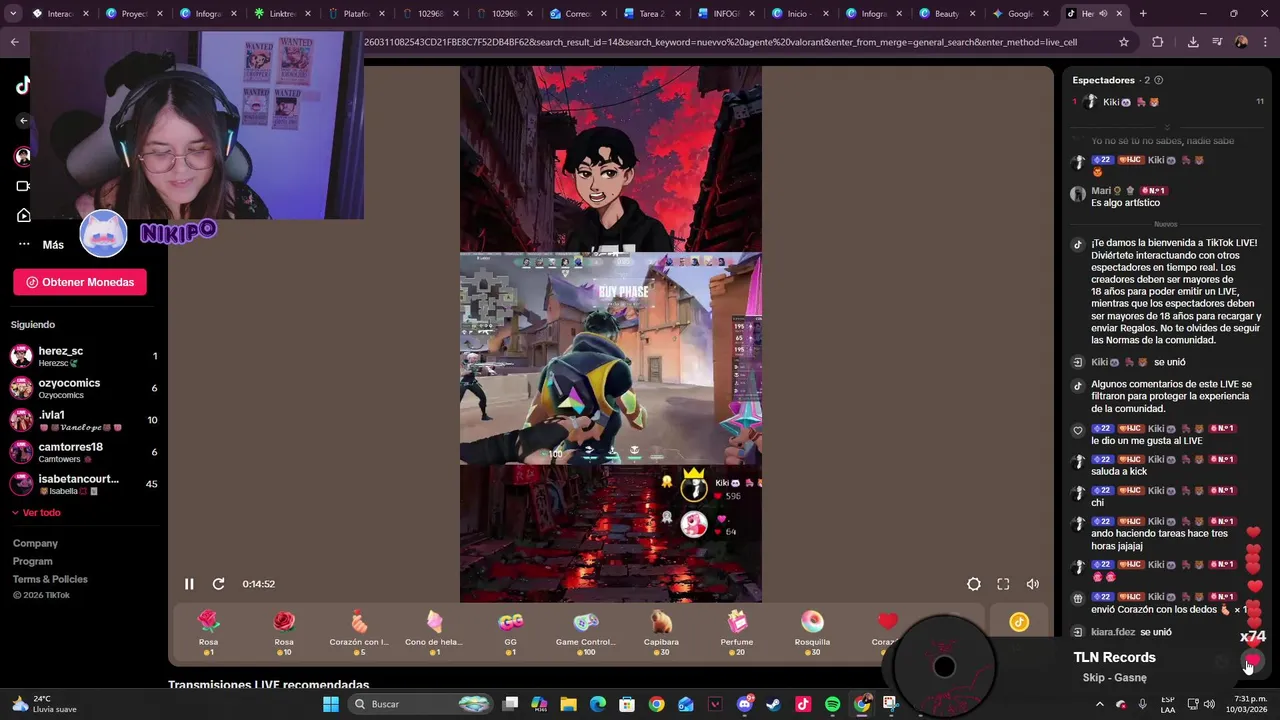Open camtorres18 in the following list

point(84,452)
